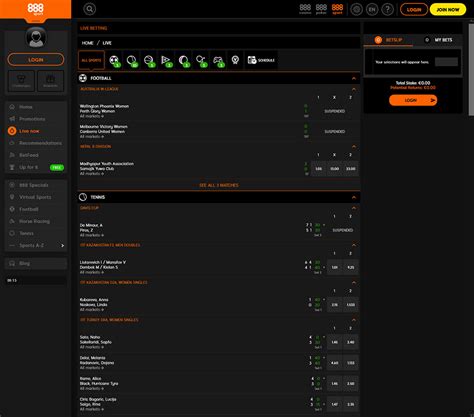The image size is (474, 417).
Task: Click the Perth Glory Women team name
Action: 97,111
